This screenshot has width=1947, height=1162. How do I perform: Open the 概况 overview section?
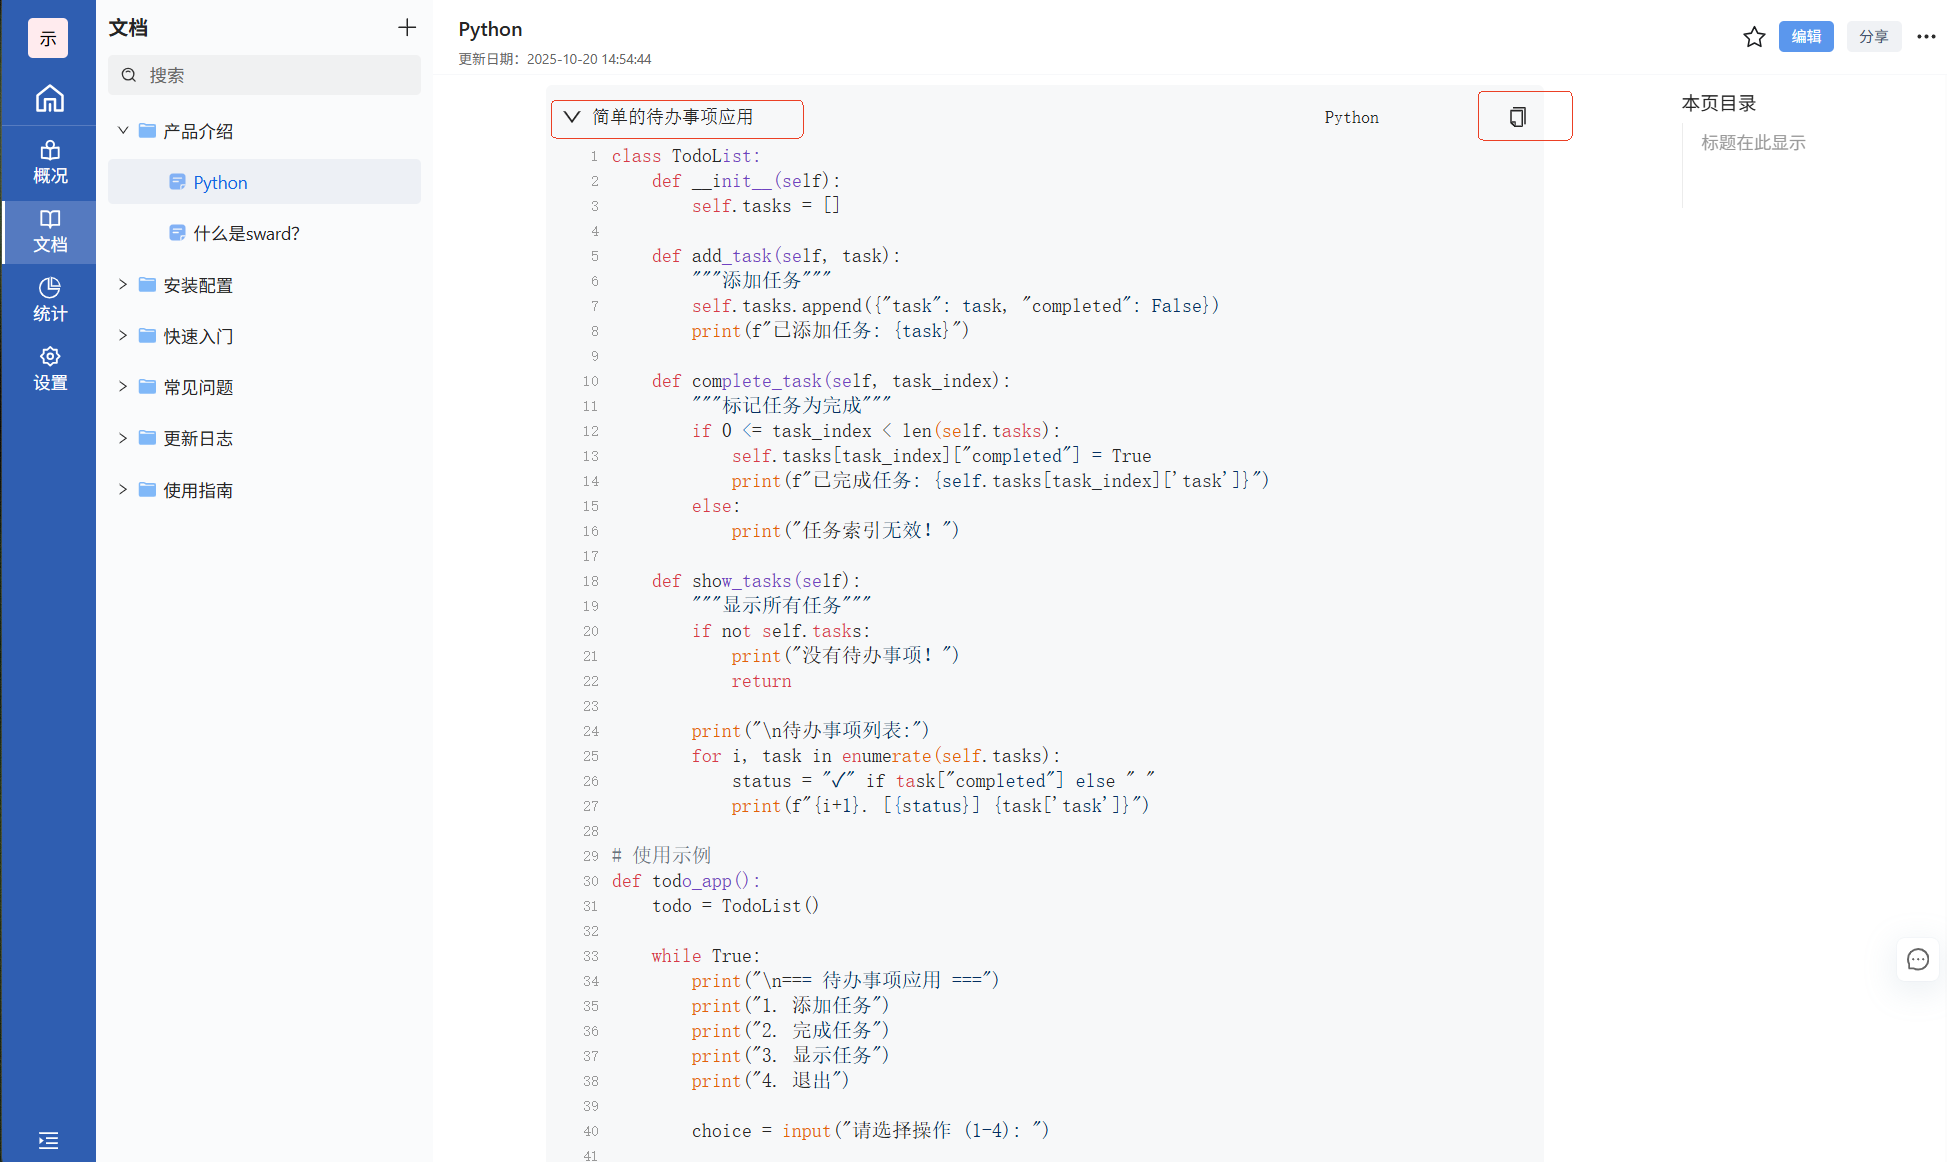49,162
